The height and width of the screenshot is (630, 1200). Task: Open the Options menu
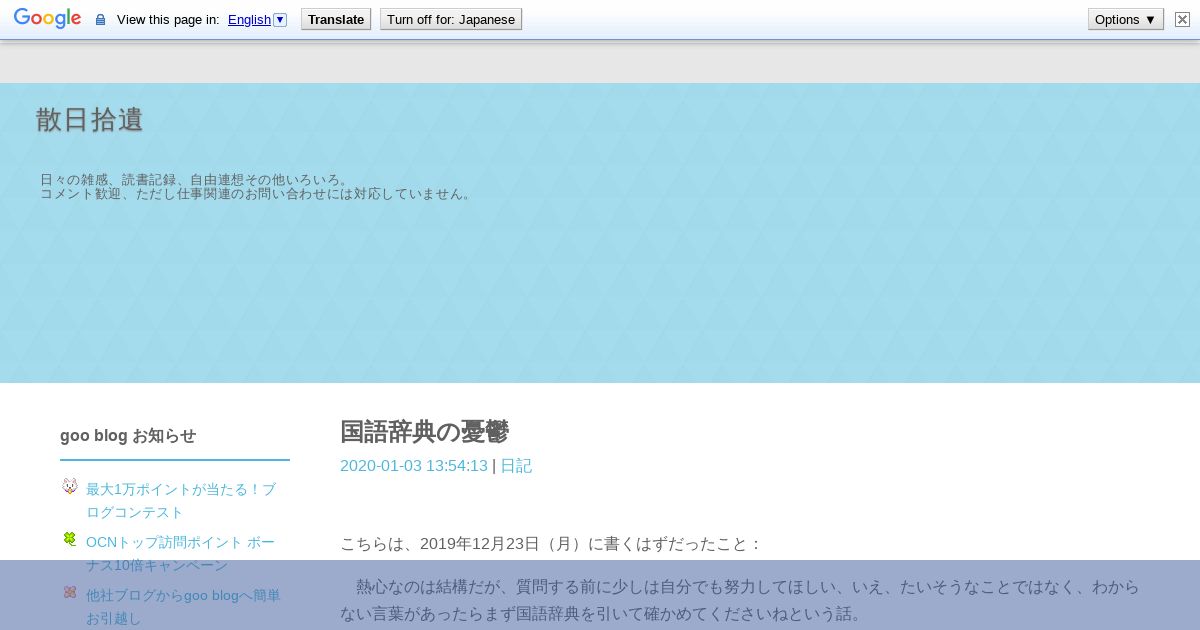(1126, 19)
